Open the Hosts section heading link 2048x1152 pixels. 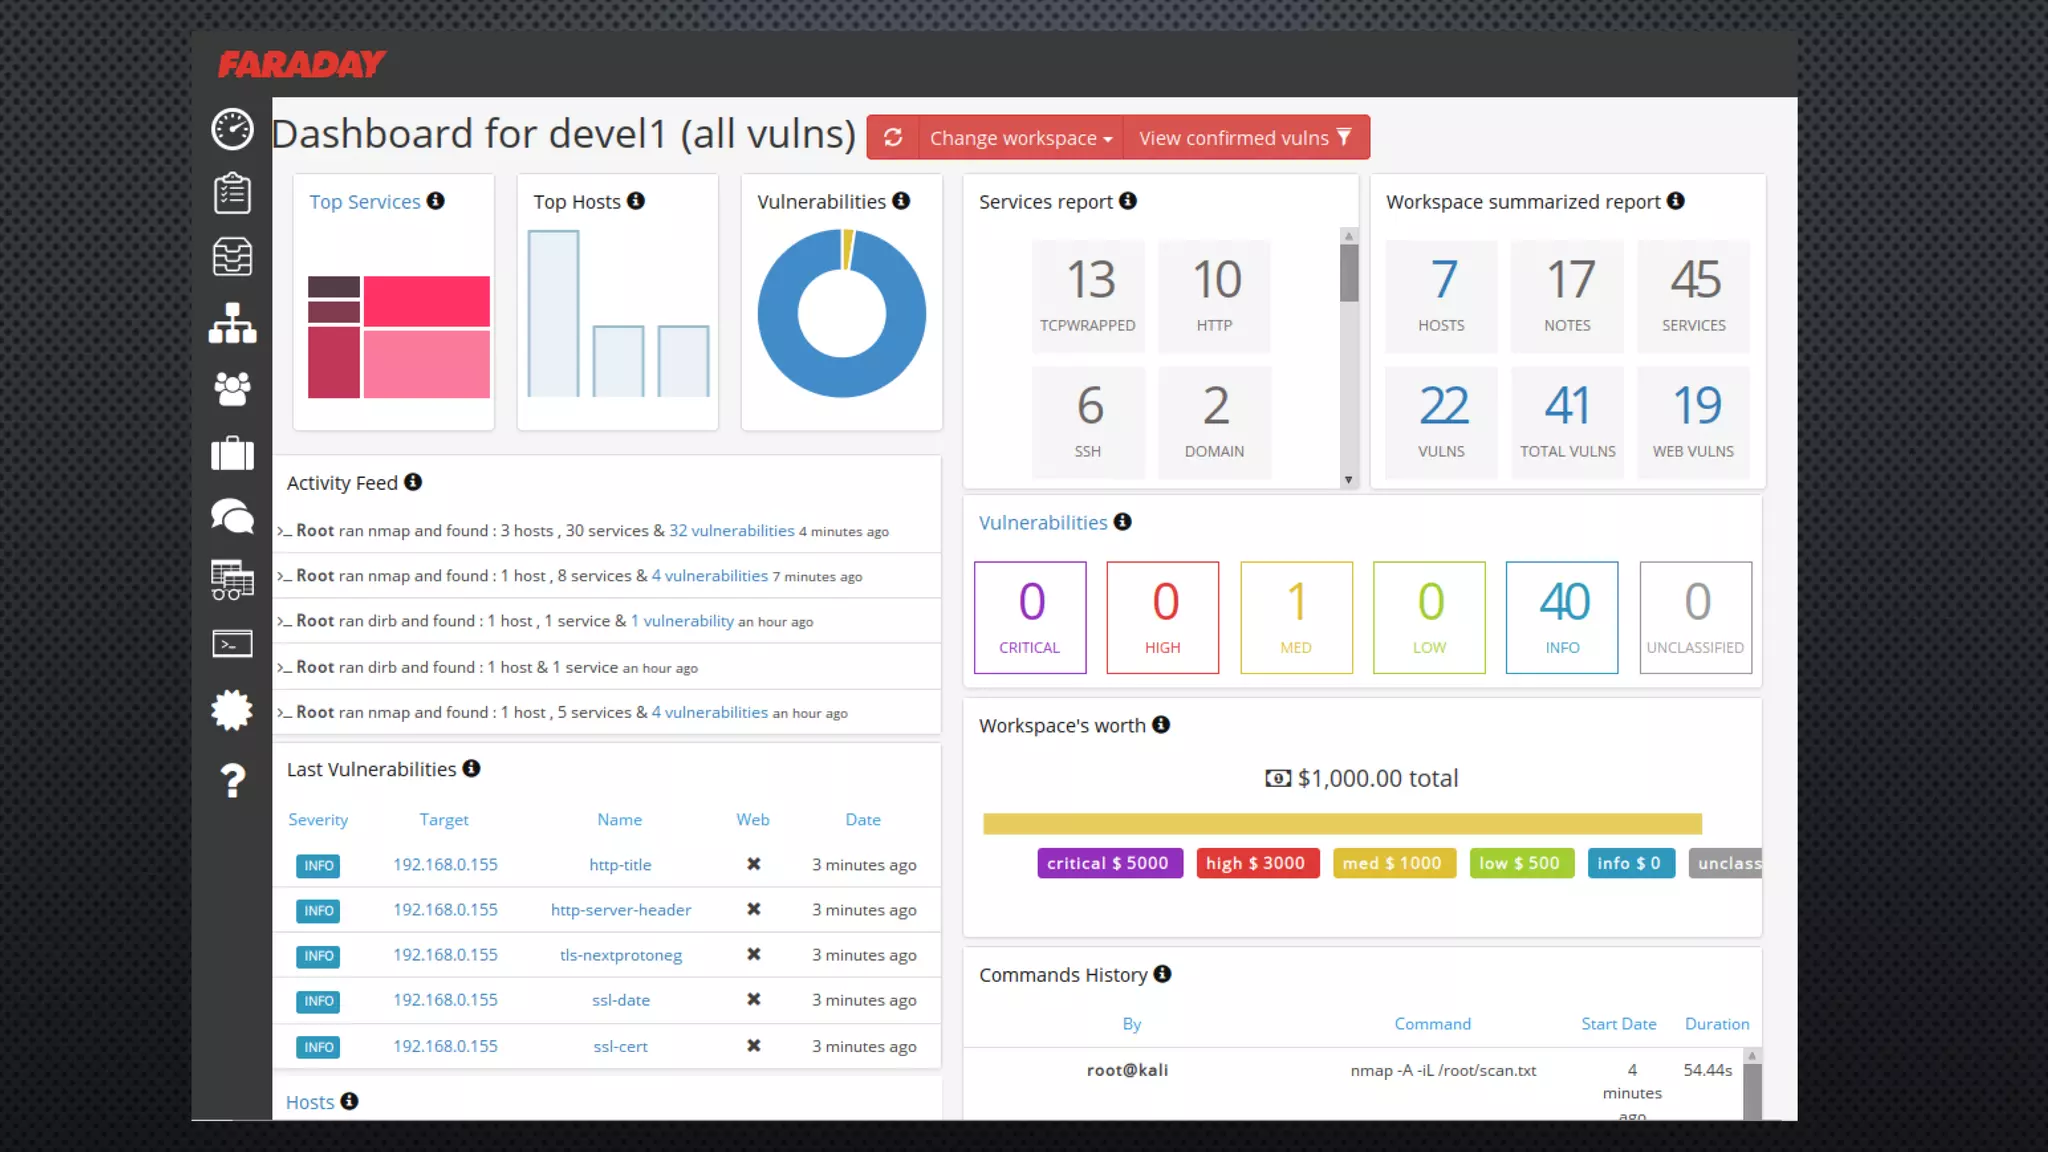click(310, 1102)
